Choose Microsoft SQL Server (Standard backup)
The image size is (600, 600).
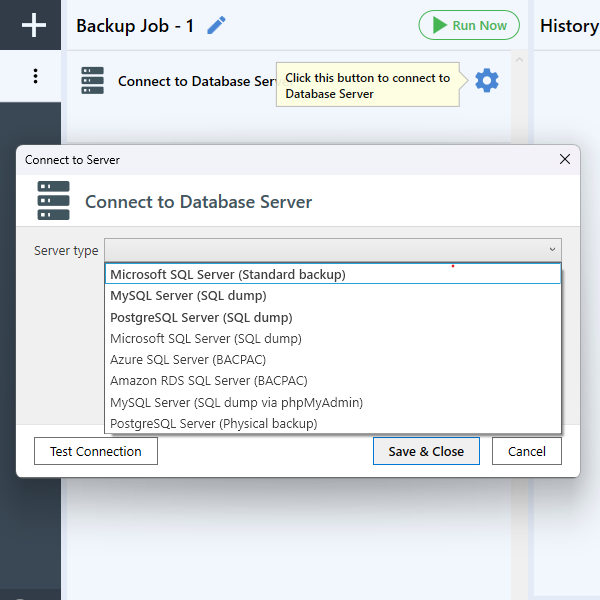pyautogui.click(x=333, y=274)
